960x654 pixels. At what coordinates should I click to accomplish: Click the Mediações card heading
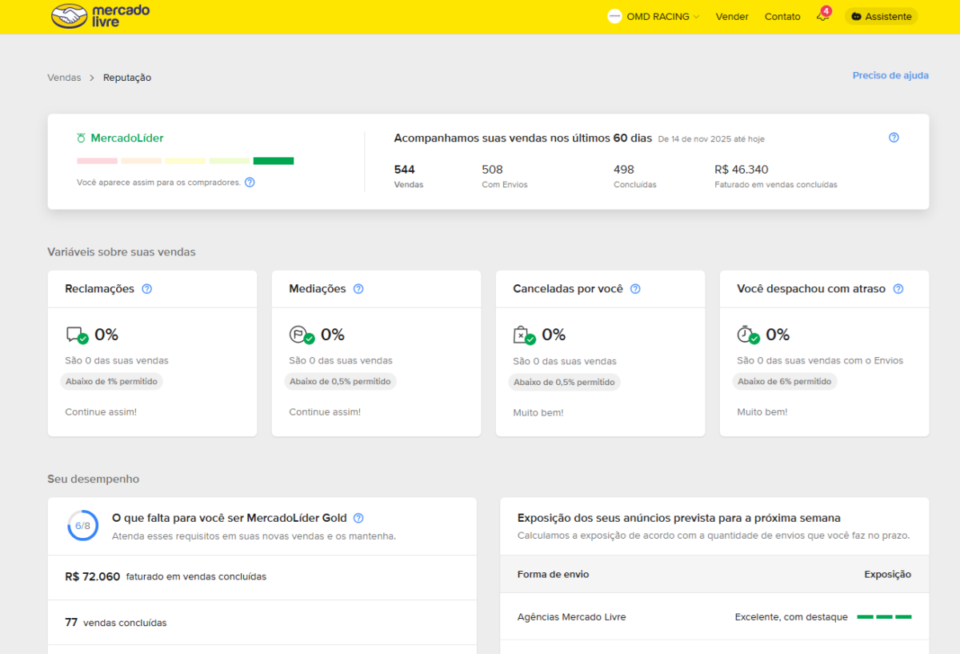[317, 289]
